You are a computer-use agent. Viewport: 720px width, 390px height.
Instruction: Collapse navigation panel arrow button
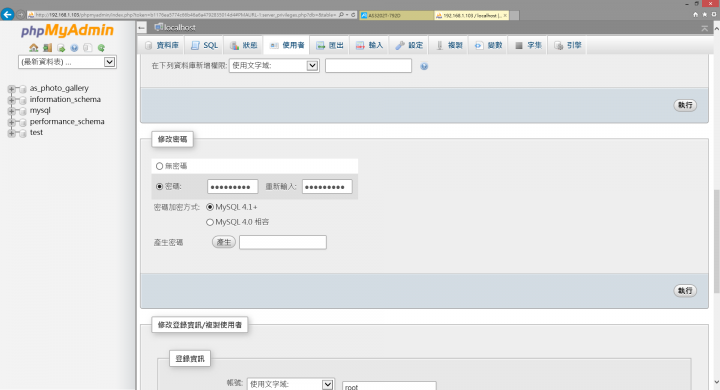141,28
